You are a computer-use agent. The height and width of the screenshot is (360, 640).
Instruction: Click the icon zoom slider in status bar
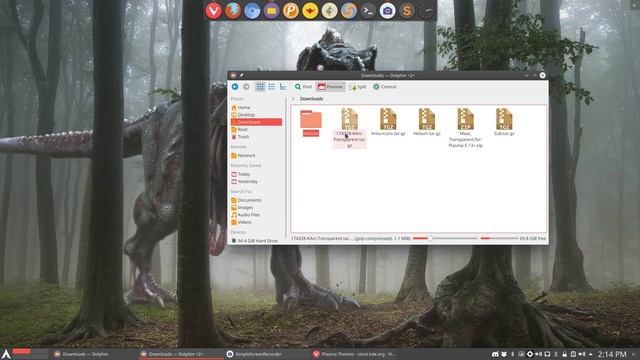click(445, 238)
